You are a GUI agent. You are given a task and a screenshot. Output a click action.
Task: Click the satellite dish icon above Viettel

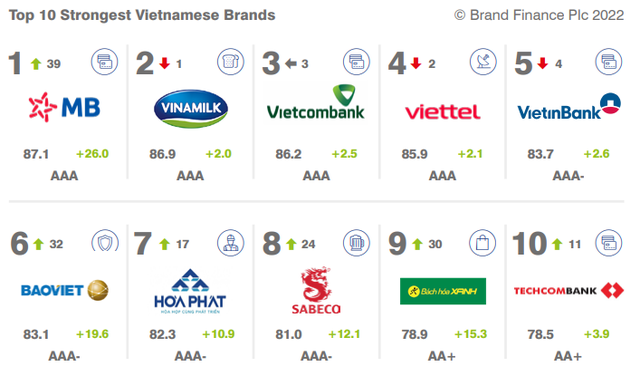tap(483, 62)
